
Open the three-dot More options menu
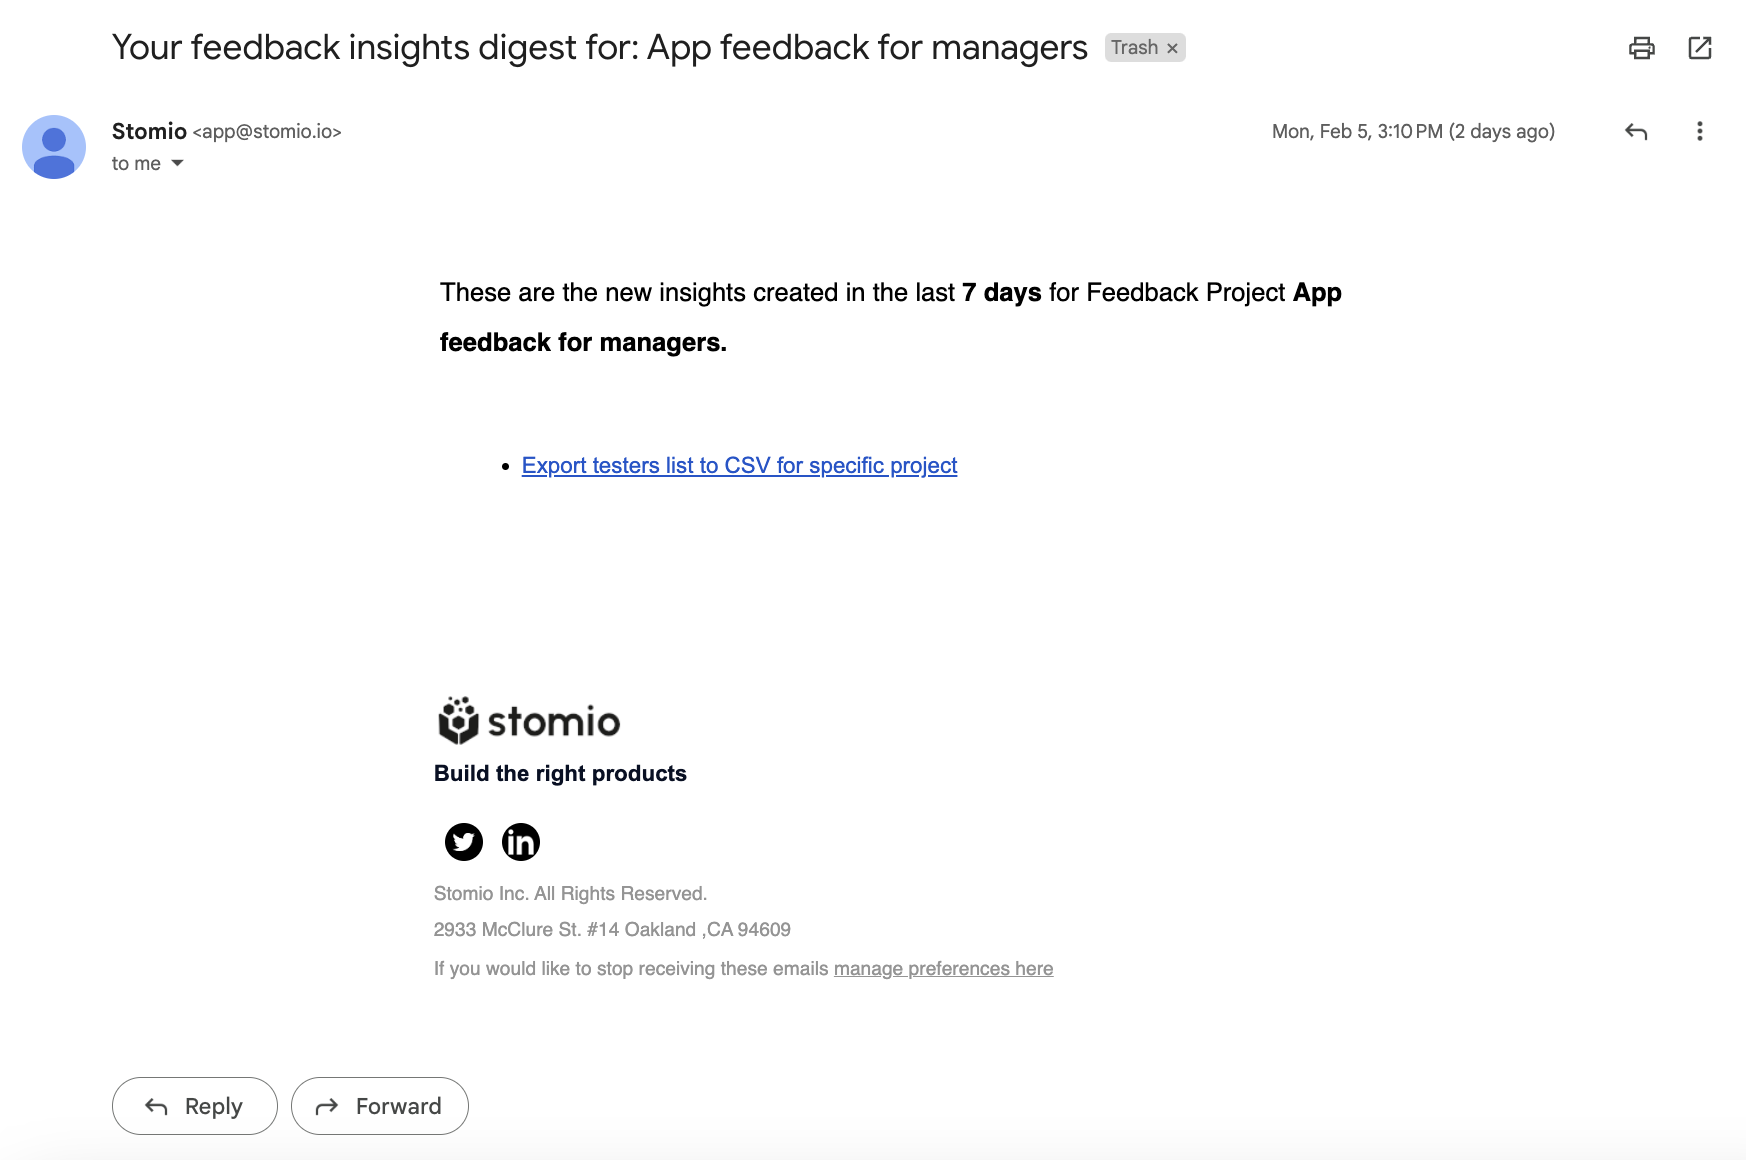(x=1699, y=132)
